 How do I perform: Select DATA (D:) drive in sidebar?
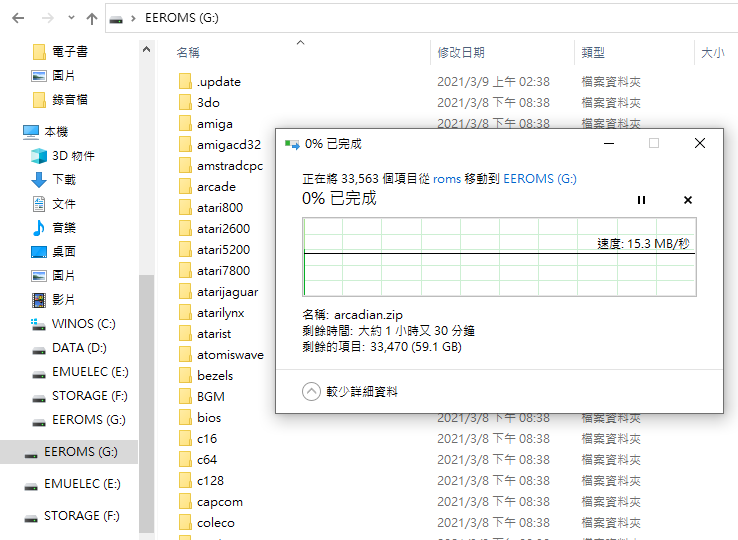tap(79, 347)
